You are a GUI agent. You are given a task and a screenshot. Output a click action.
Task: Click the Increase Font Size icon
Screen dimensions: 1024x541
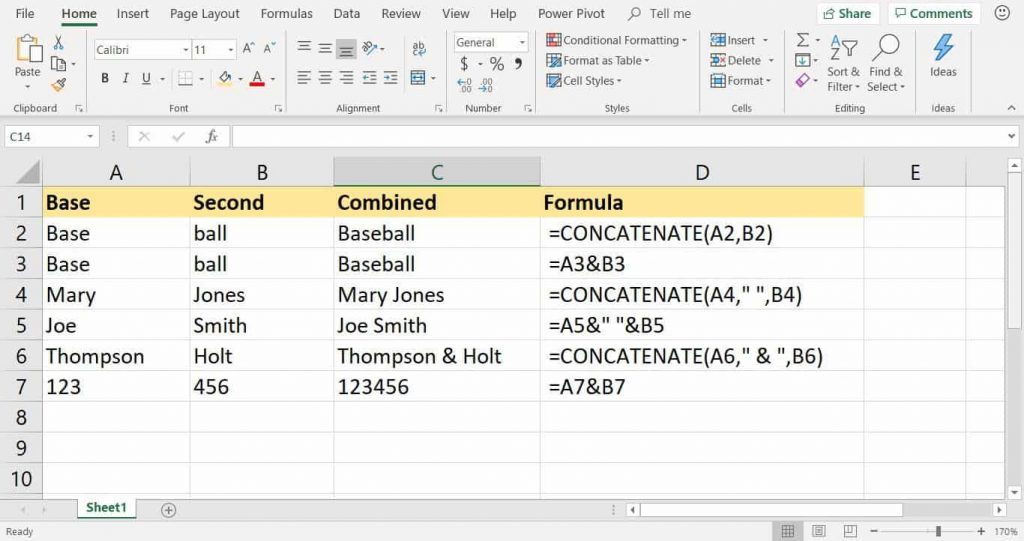tap(249, 49)
